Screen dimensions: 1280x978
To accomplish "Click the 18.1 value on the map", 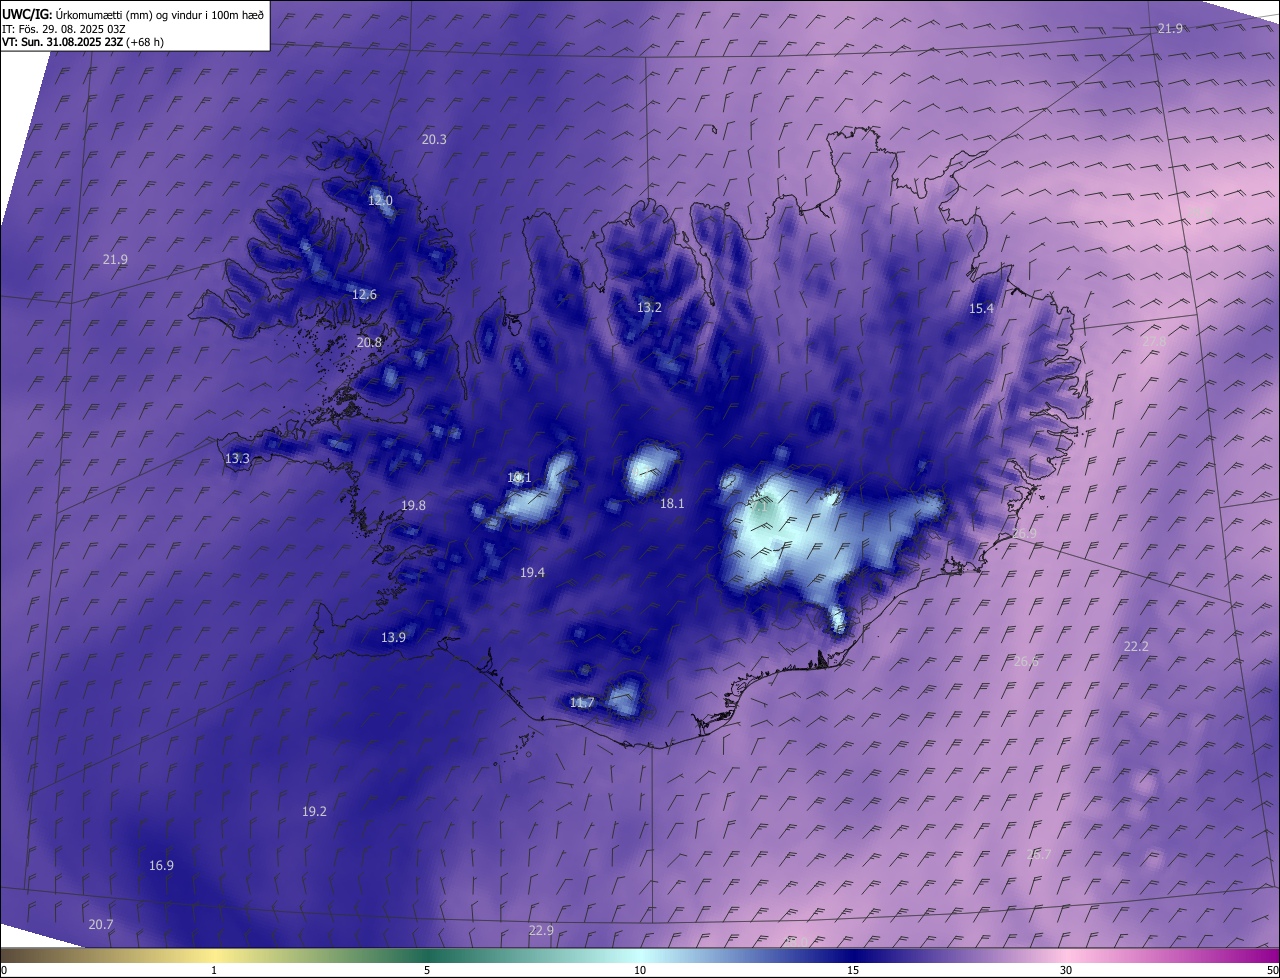I will tap(672, 504).
